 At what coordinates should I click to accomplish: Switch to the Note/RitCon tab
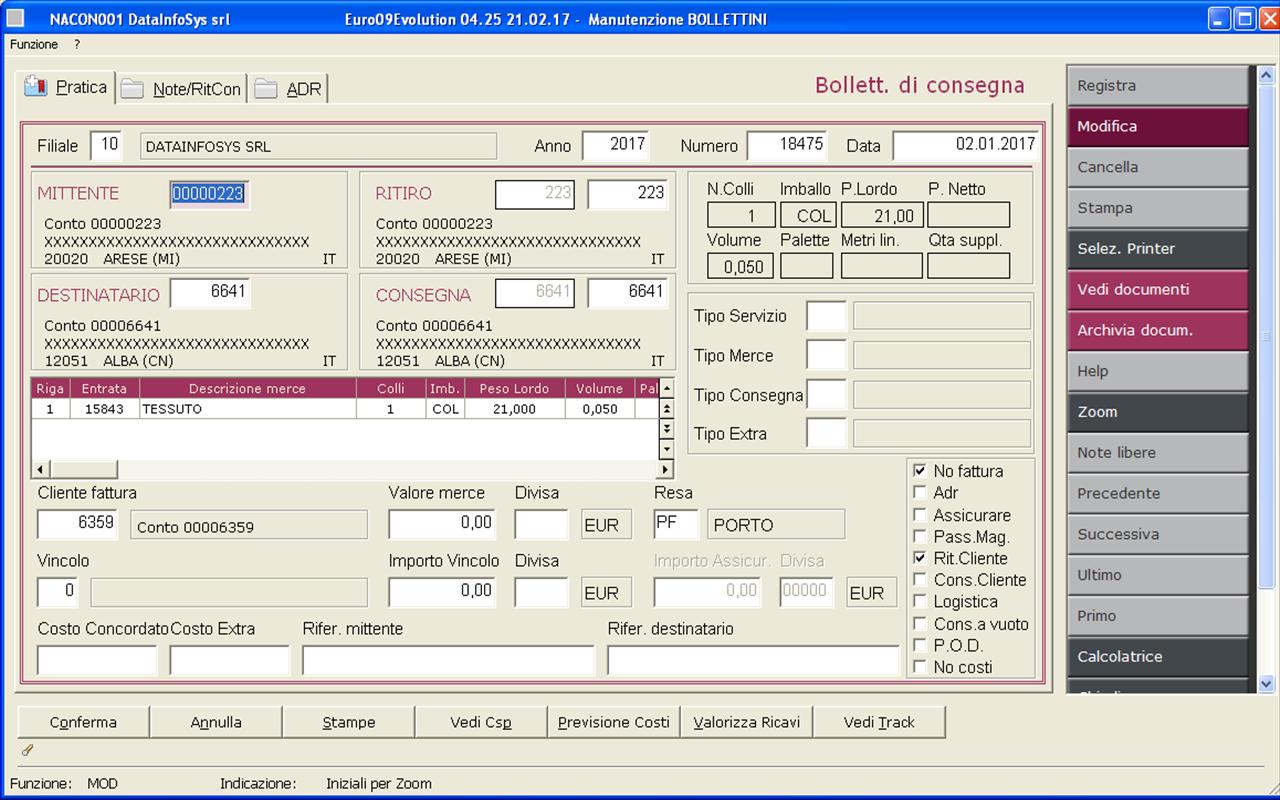click(x=182, y=90)
